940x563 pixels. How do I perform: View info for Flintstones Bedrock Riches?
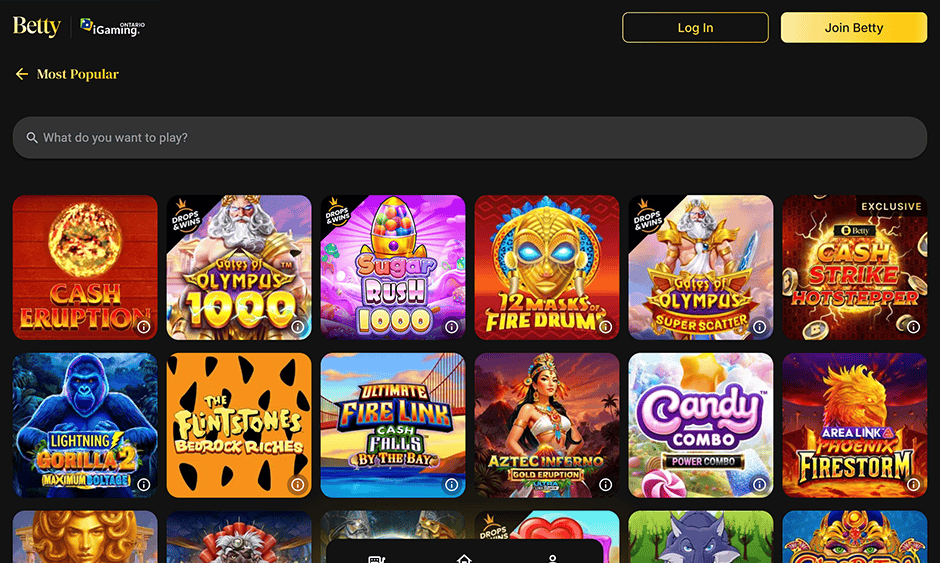pyautogui.click(x=297, y=484)
